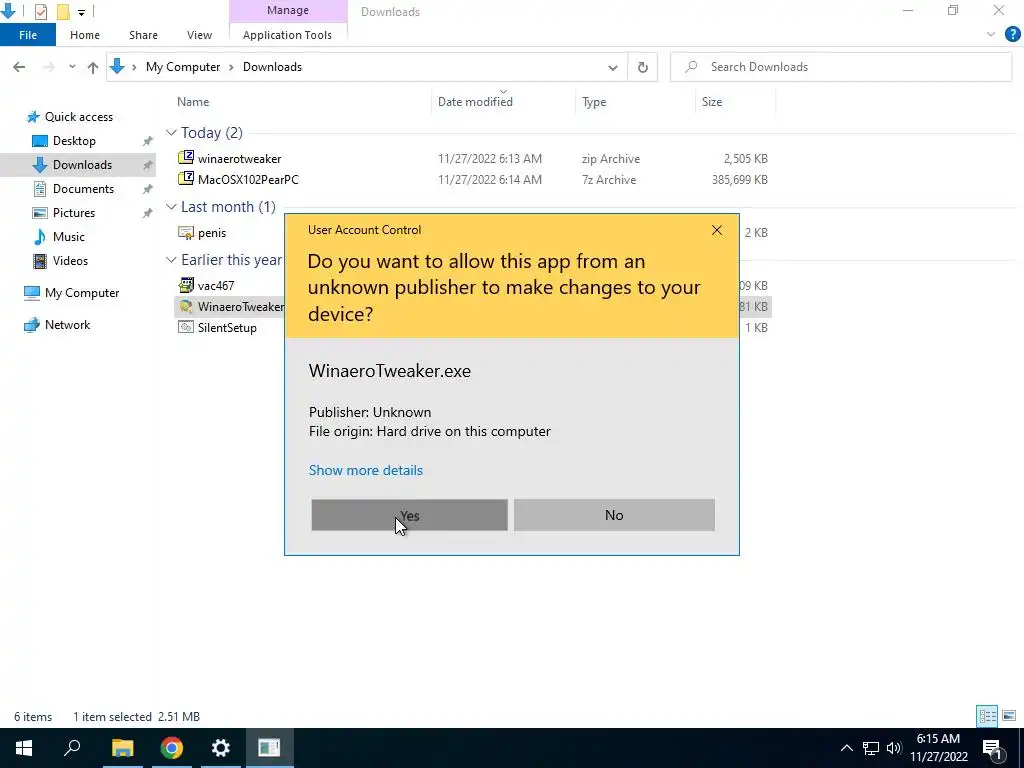Sort by Name column header
The image size is (1024, 768).
(x=193, y=102)
